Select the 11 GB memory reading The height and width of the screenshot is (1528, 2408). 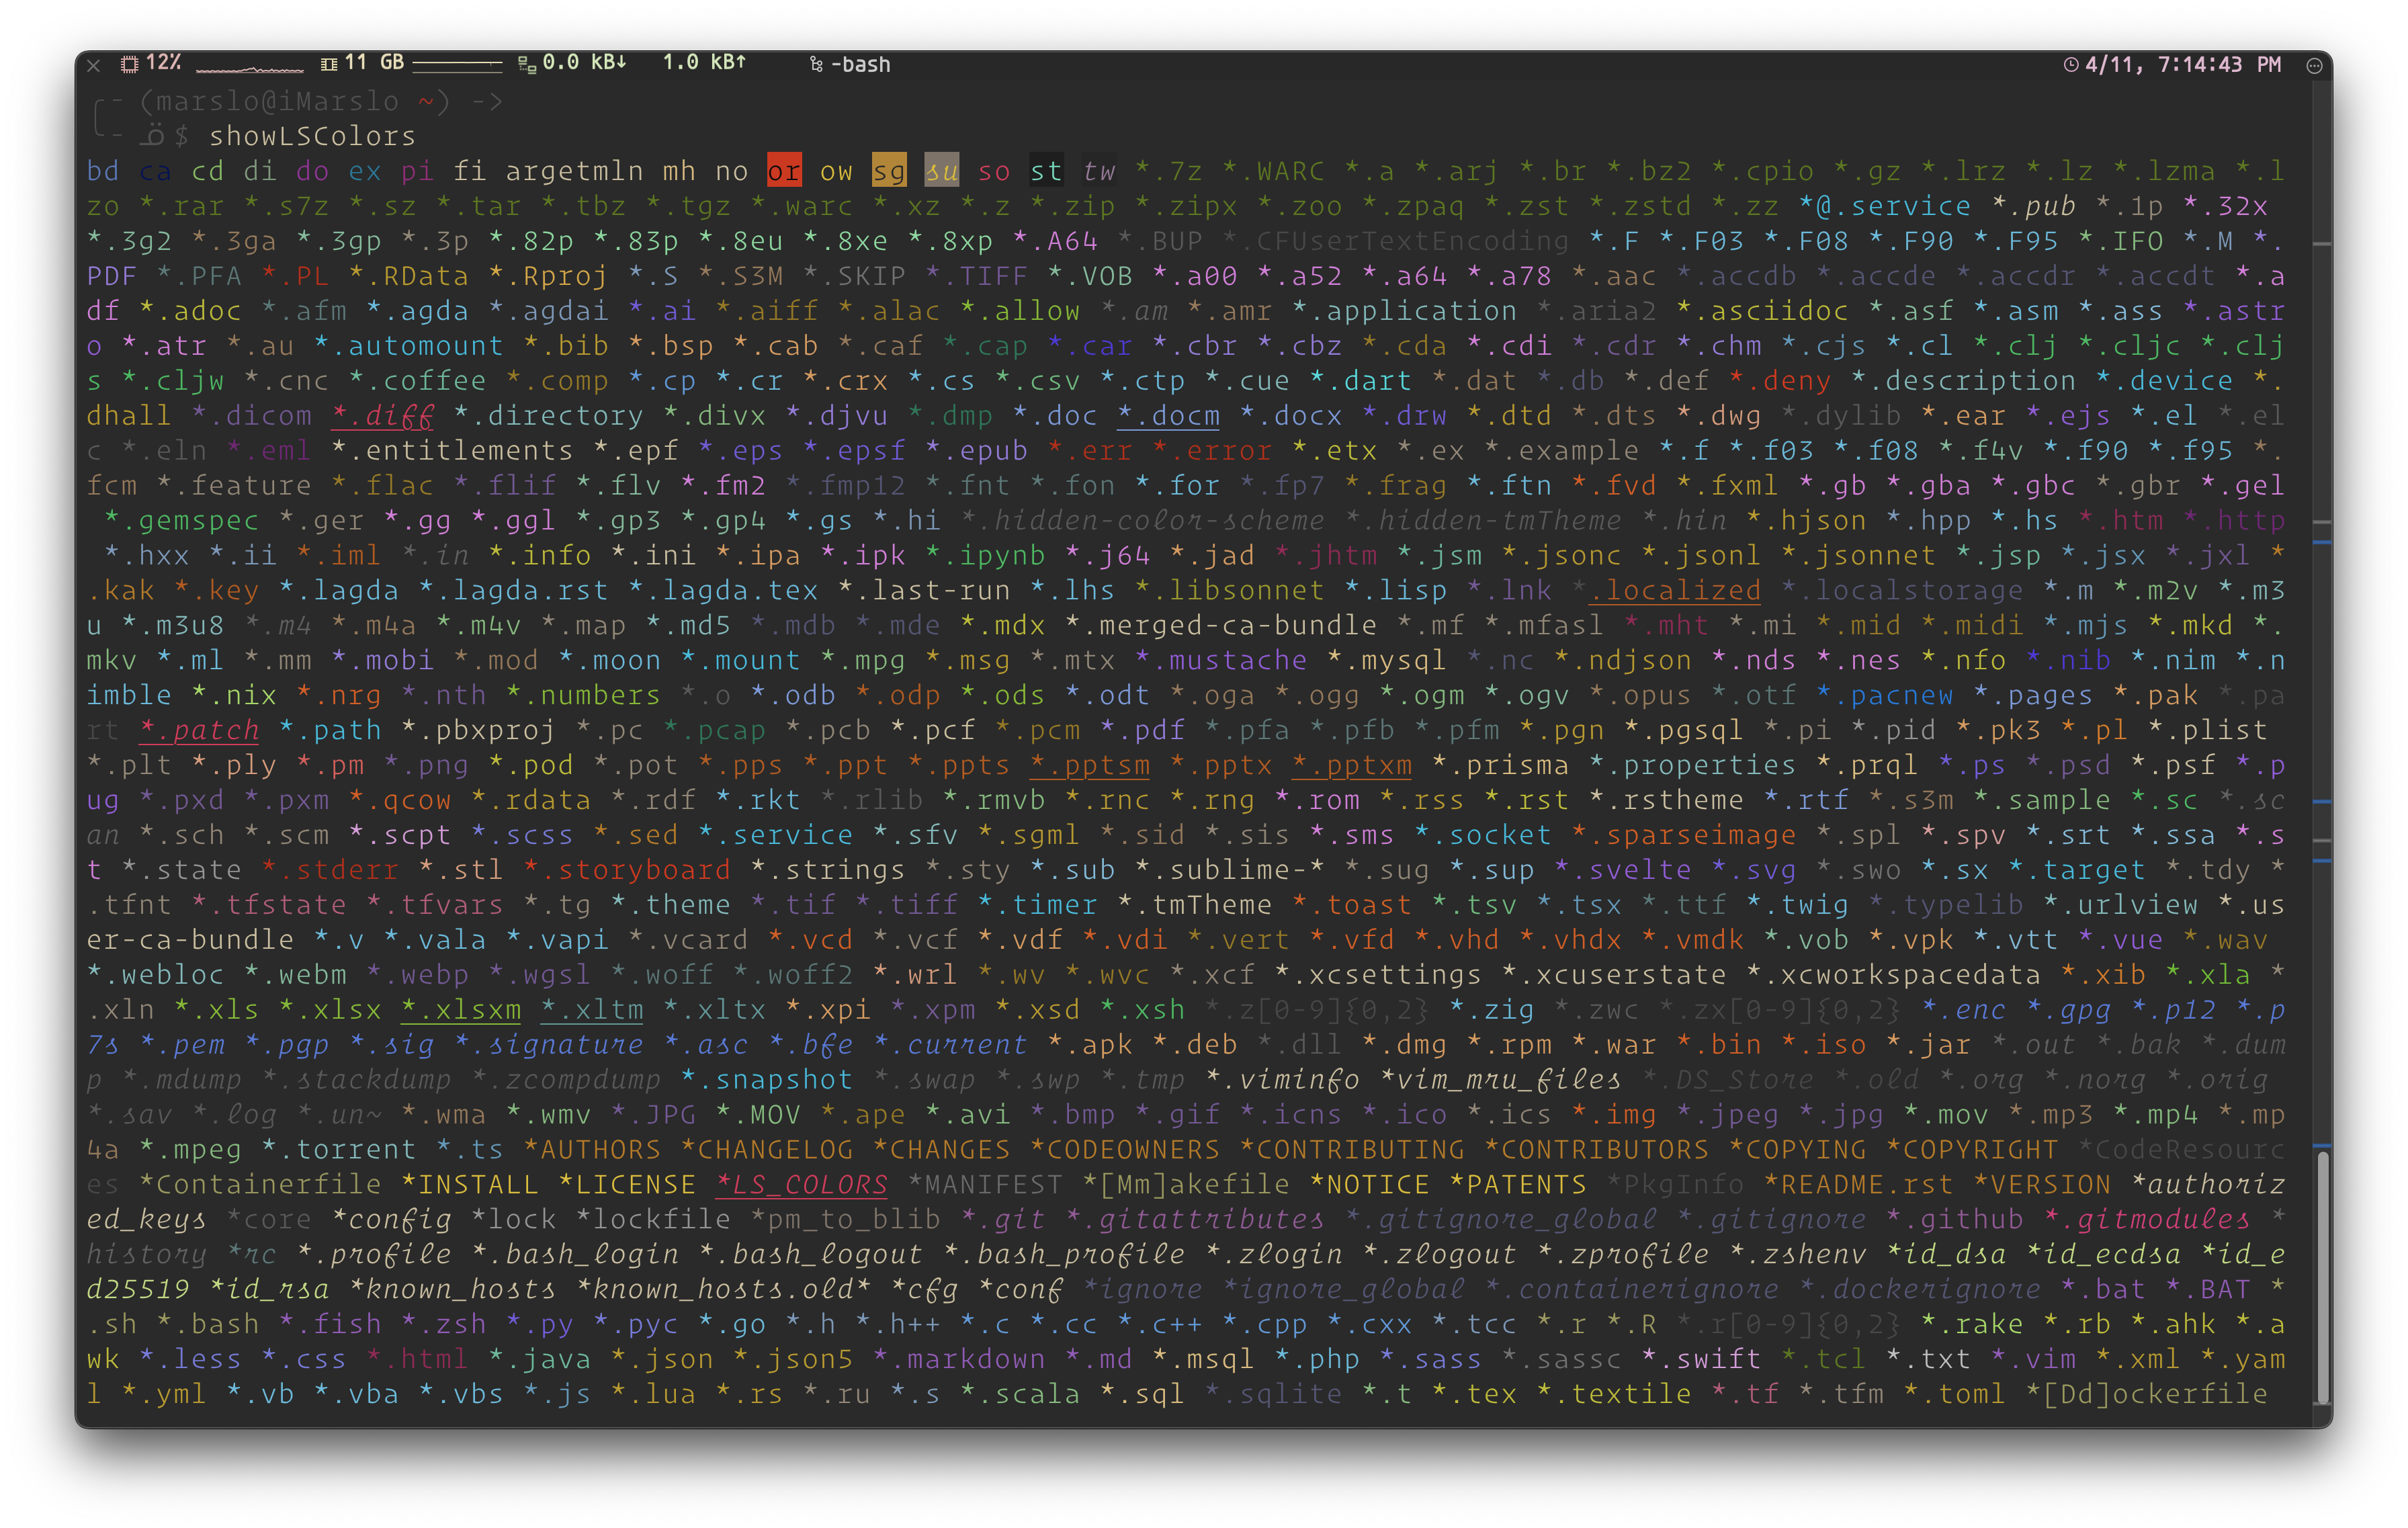[x=374, y=63]
